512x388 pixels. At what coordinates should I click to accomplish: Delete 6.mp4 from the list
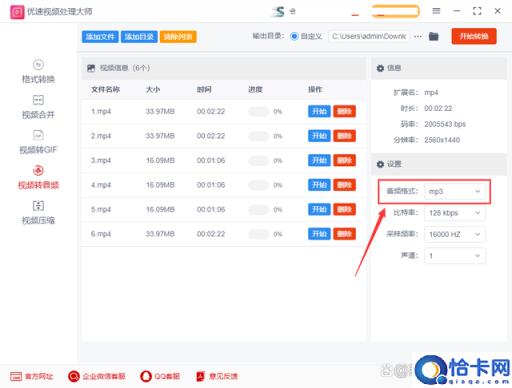coord(344,234)
